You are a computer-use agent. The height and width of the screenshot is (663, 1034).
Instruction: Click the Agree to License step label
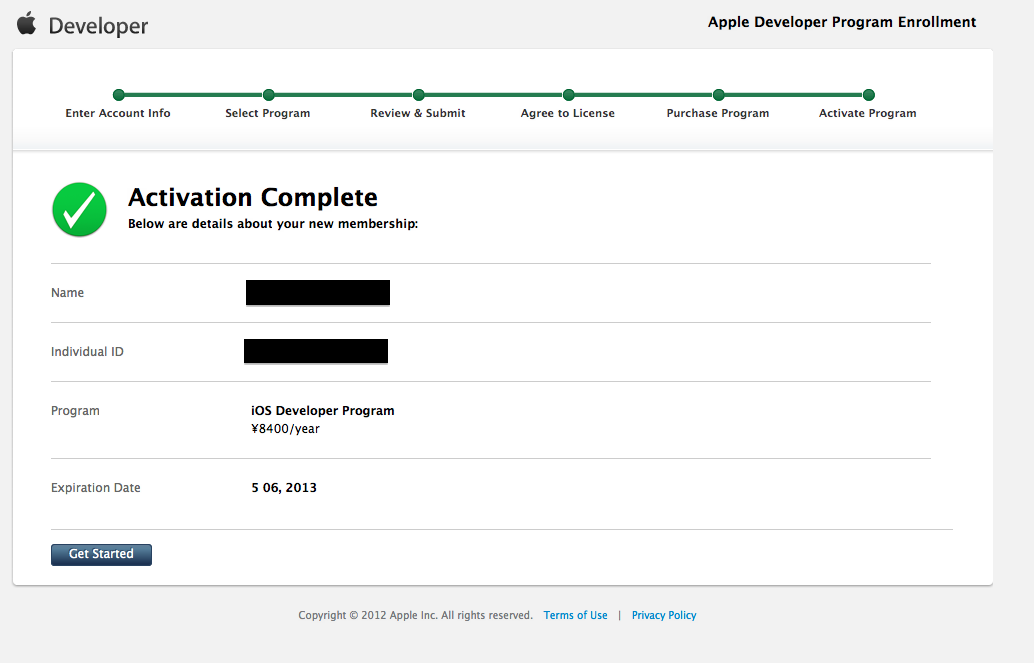click(x=568, y=113)
